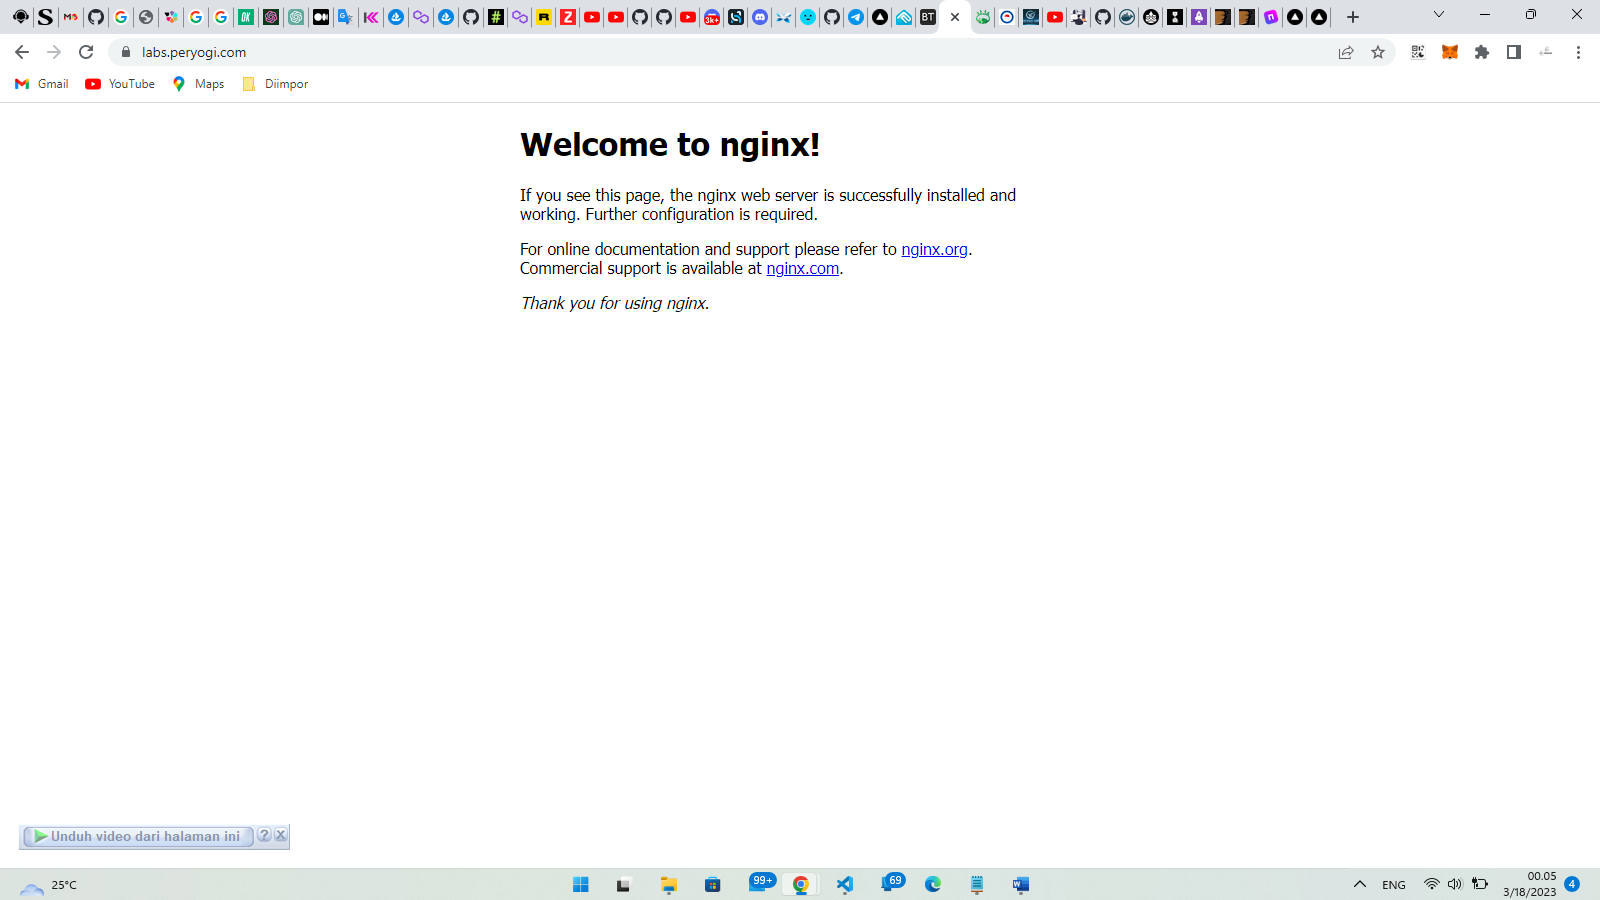Open the taskbar app with 69 badge
The image size is (1600, 900).
click(892, 883)
